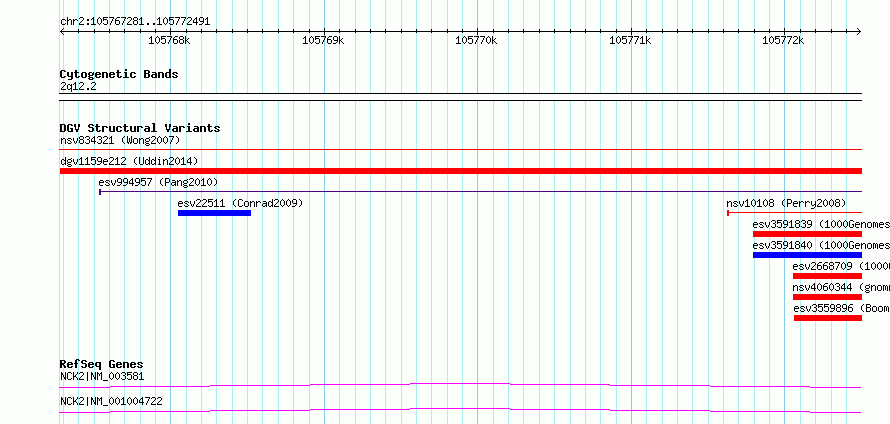The image size is (890, 424).
Task: Click the left arrow of the ruler
Action: click(x=62, y=32)
